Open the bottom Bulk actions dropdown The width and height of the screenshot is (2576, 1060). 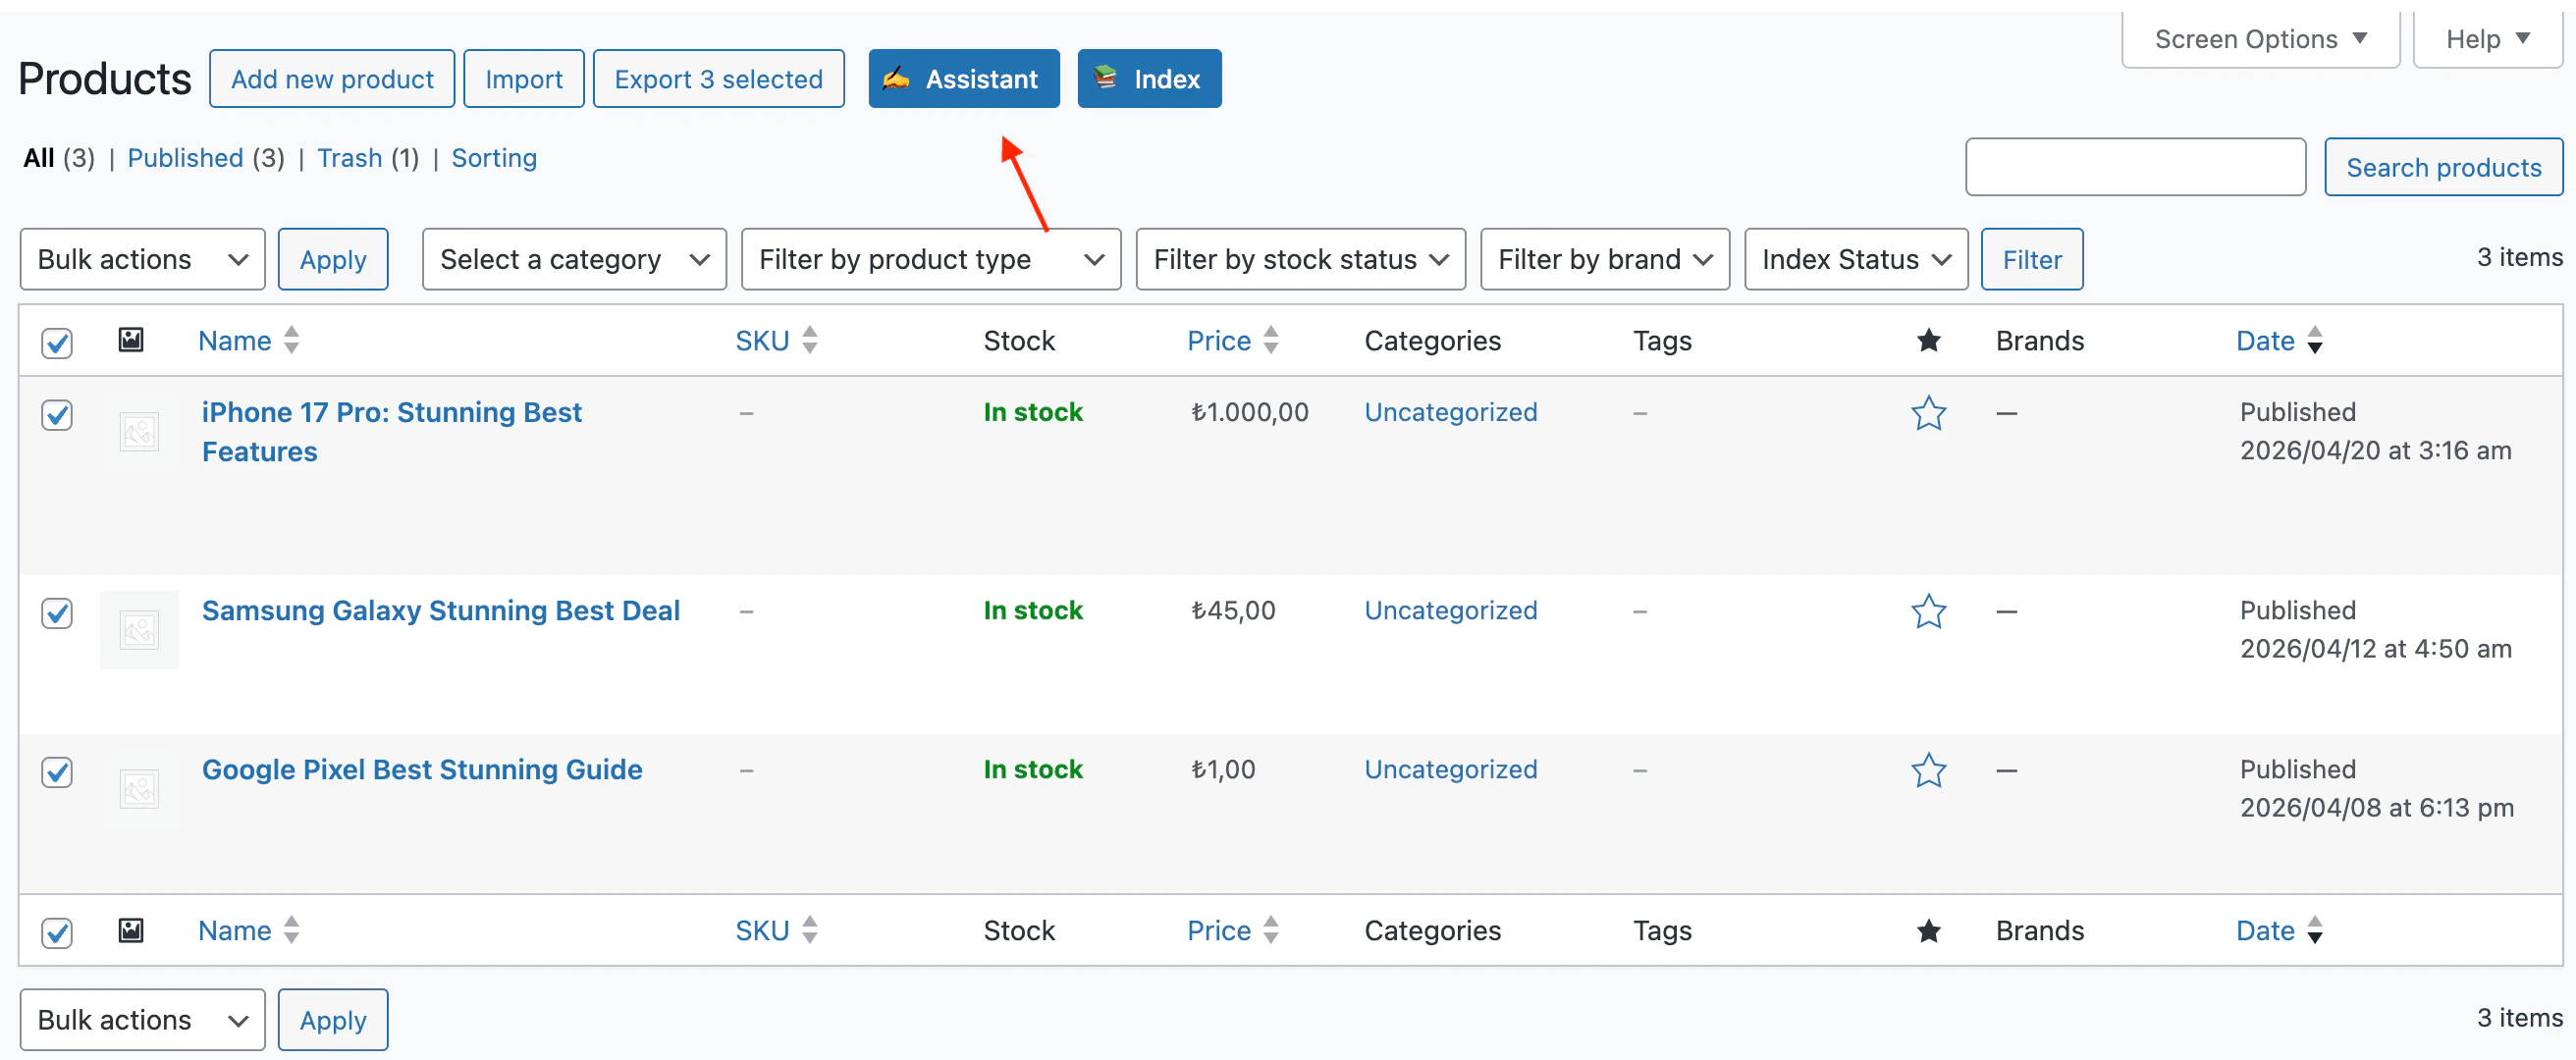pos(142,1019)
